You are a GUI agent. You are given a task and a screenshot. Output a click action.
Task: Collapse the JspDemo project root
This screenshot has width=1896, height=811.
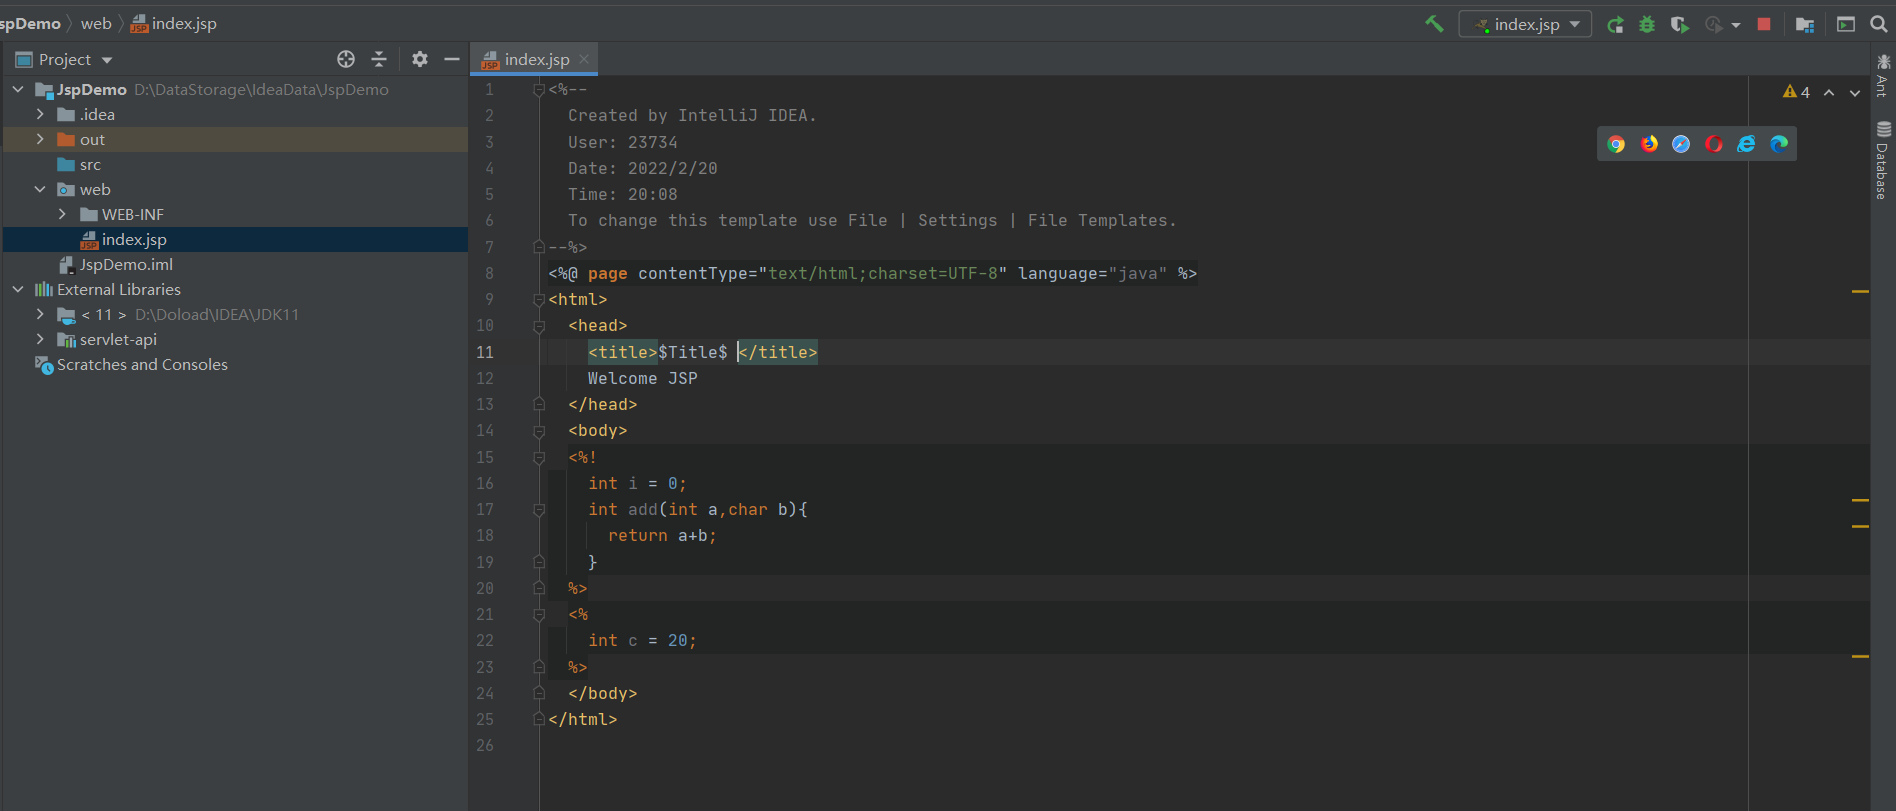pos(18,89)
